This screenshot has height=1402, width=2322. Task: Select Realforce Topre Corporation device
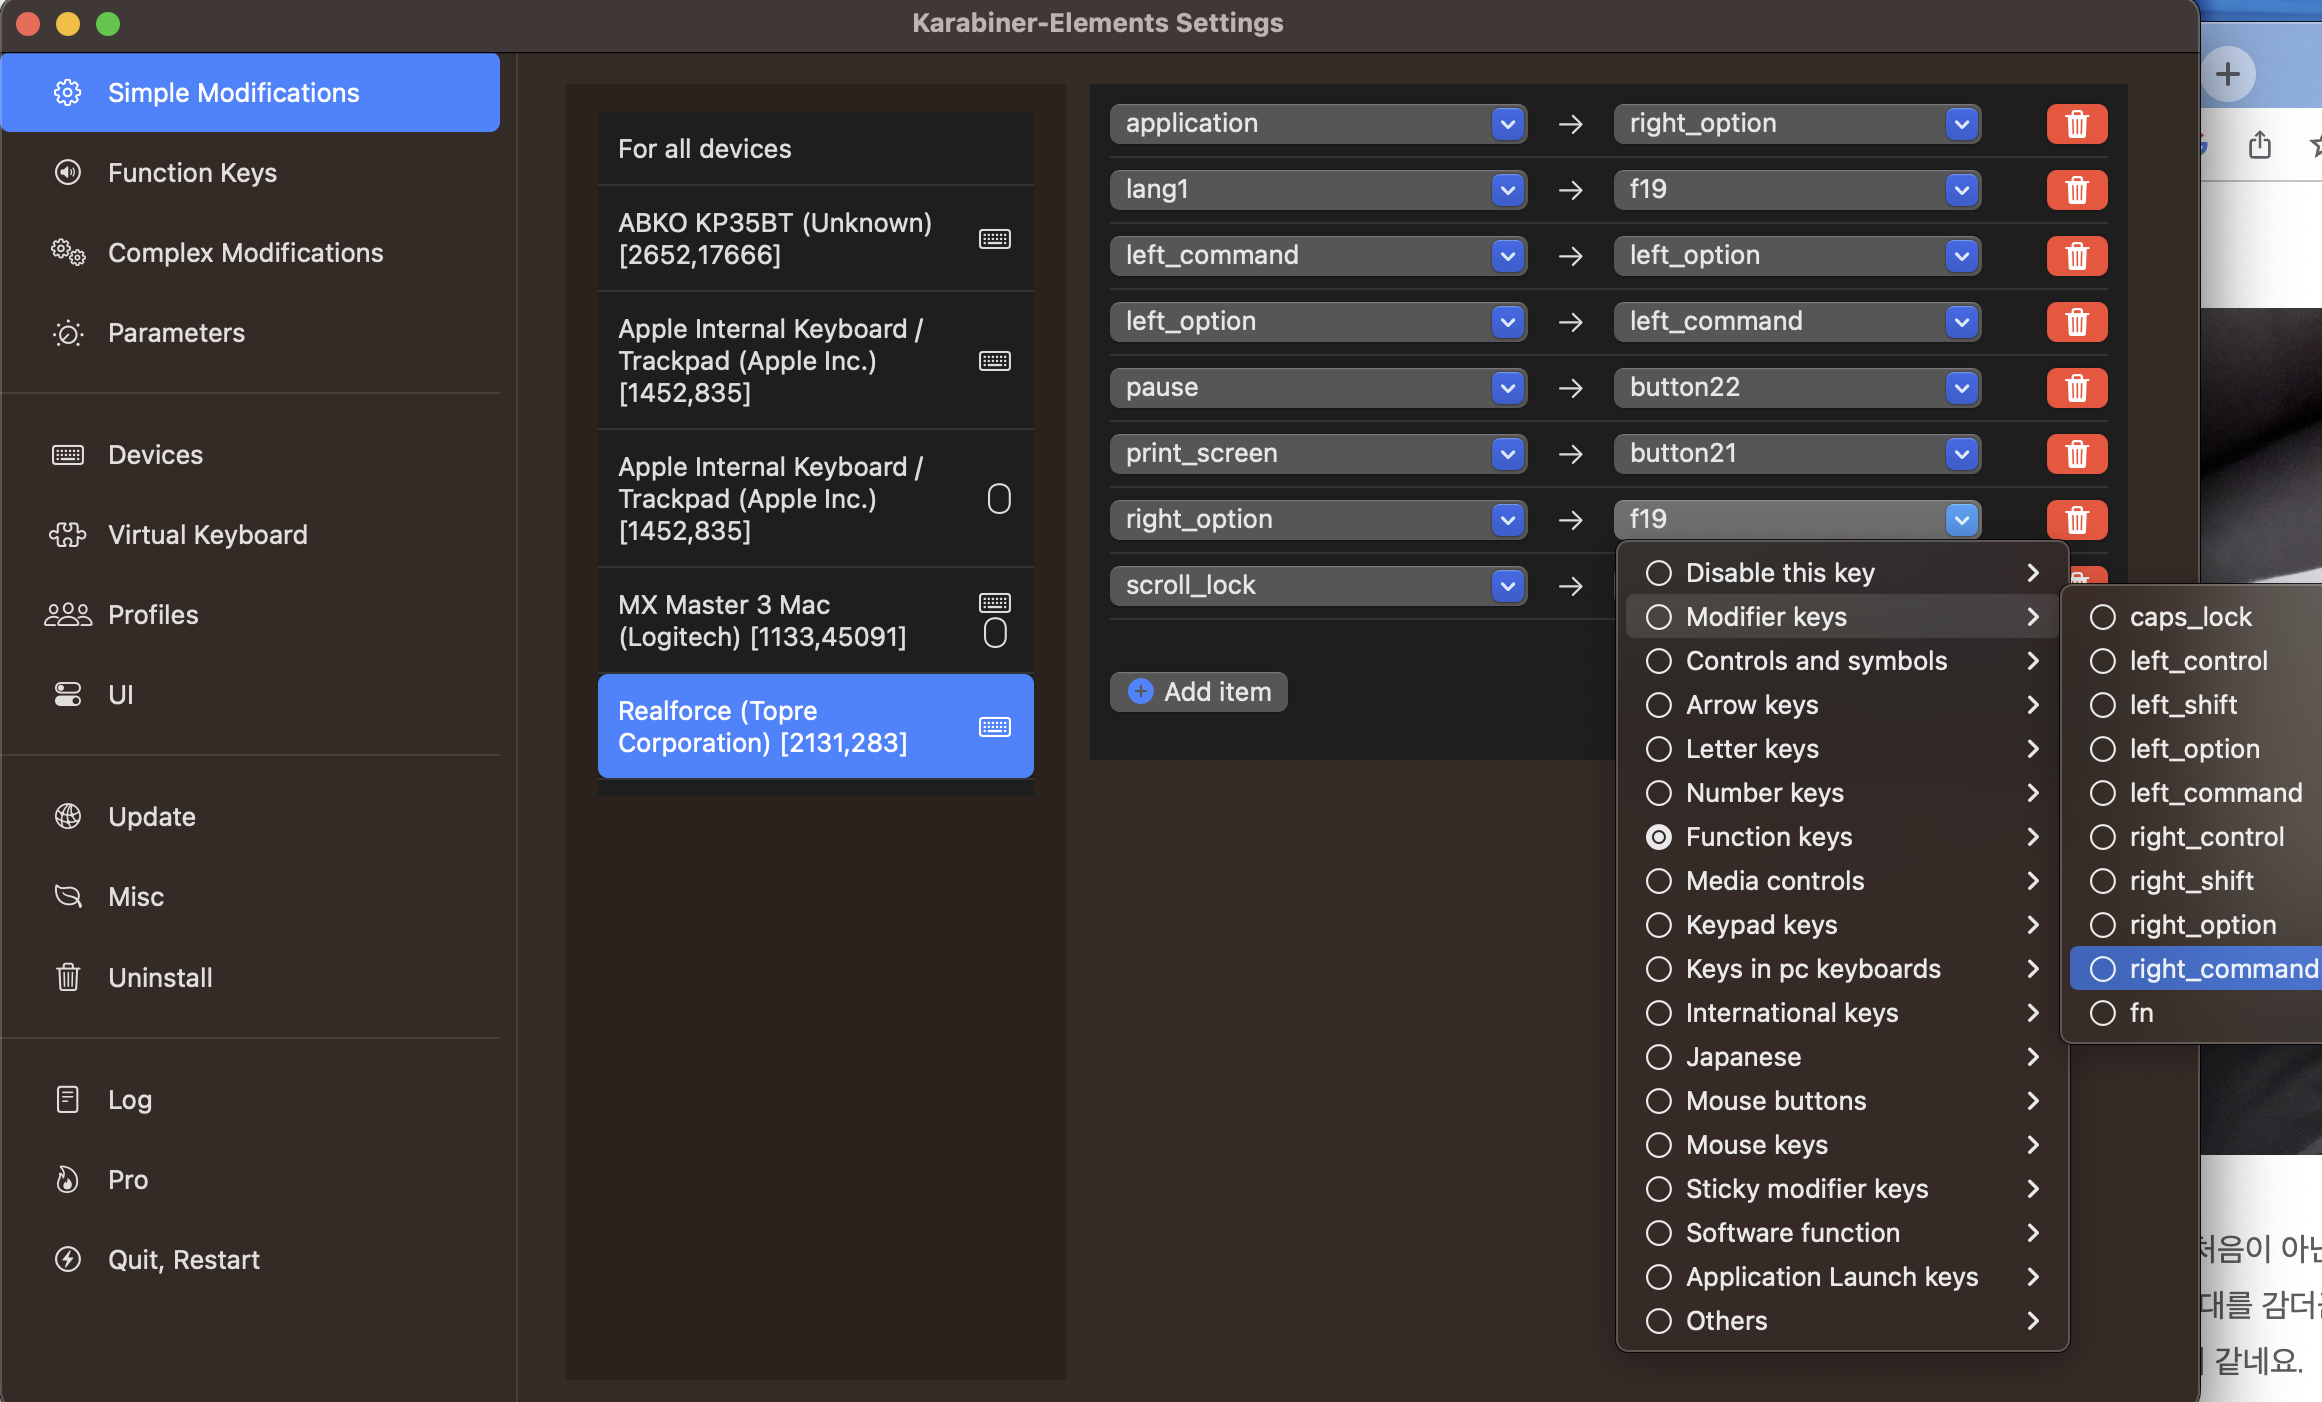point(814,727)
